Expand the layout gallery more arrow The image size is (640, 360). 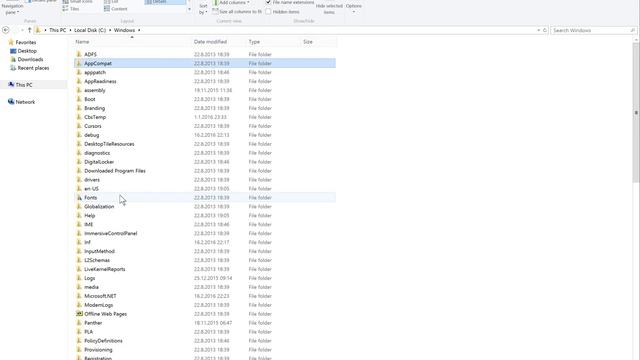[x=189, y=9]
